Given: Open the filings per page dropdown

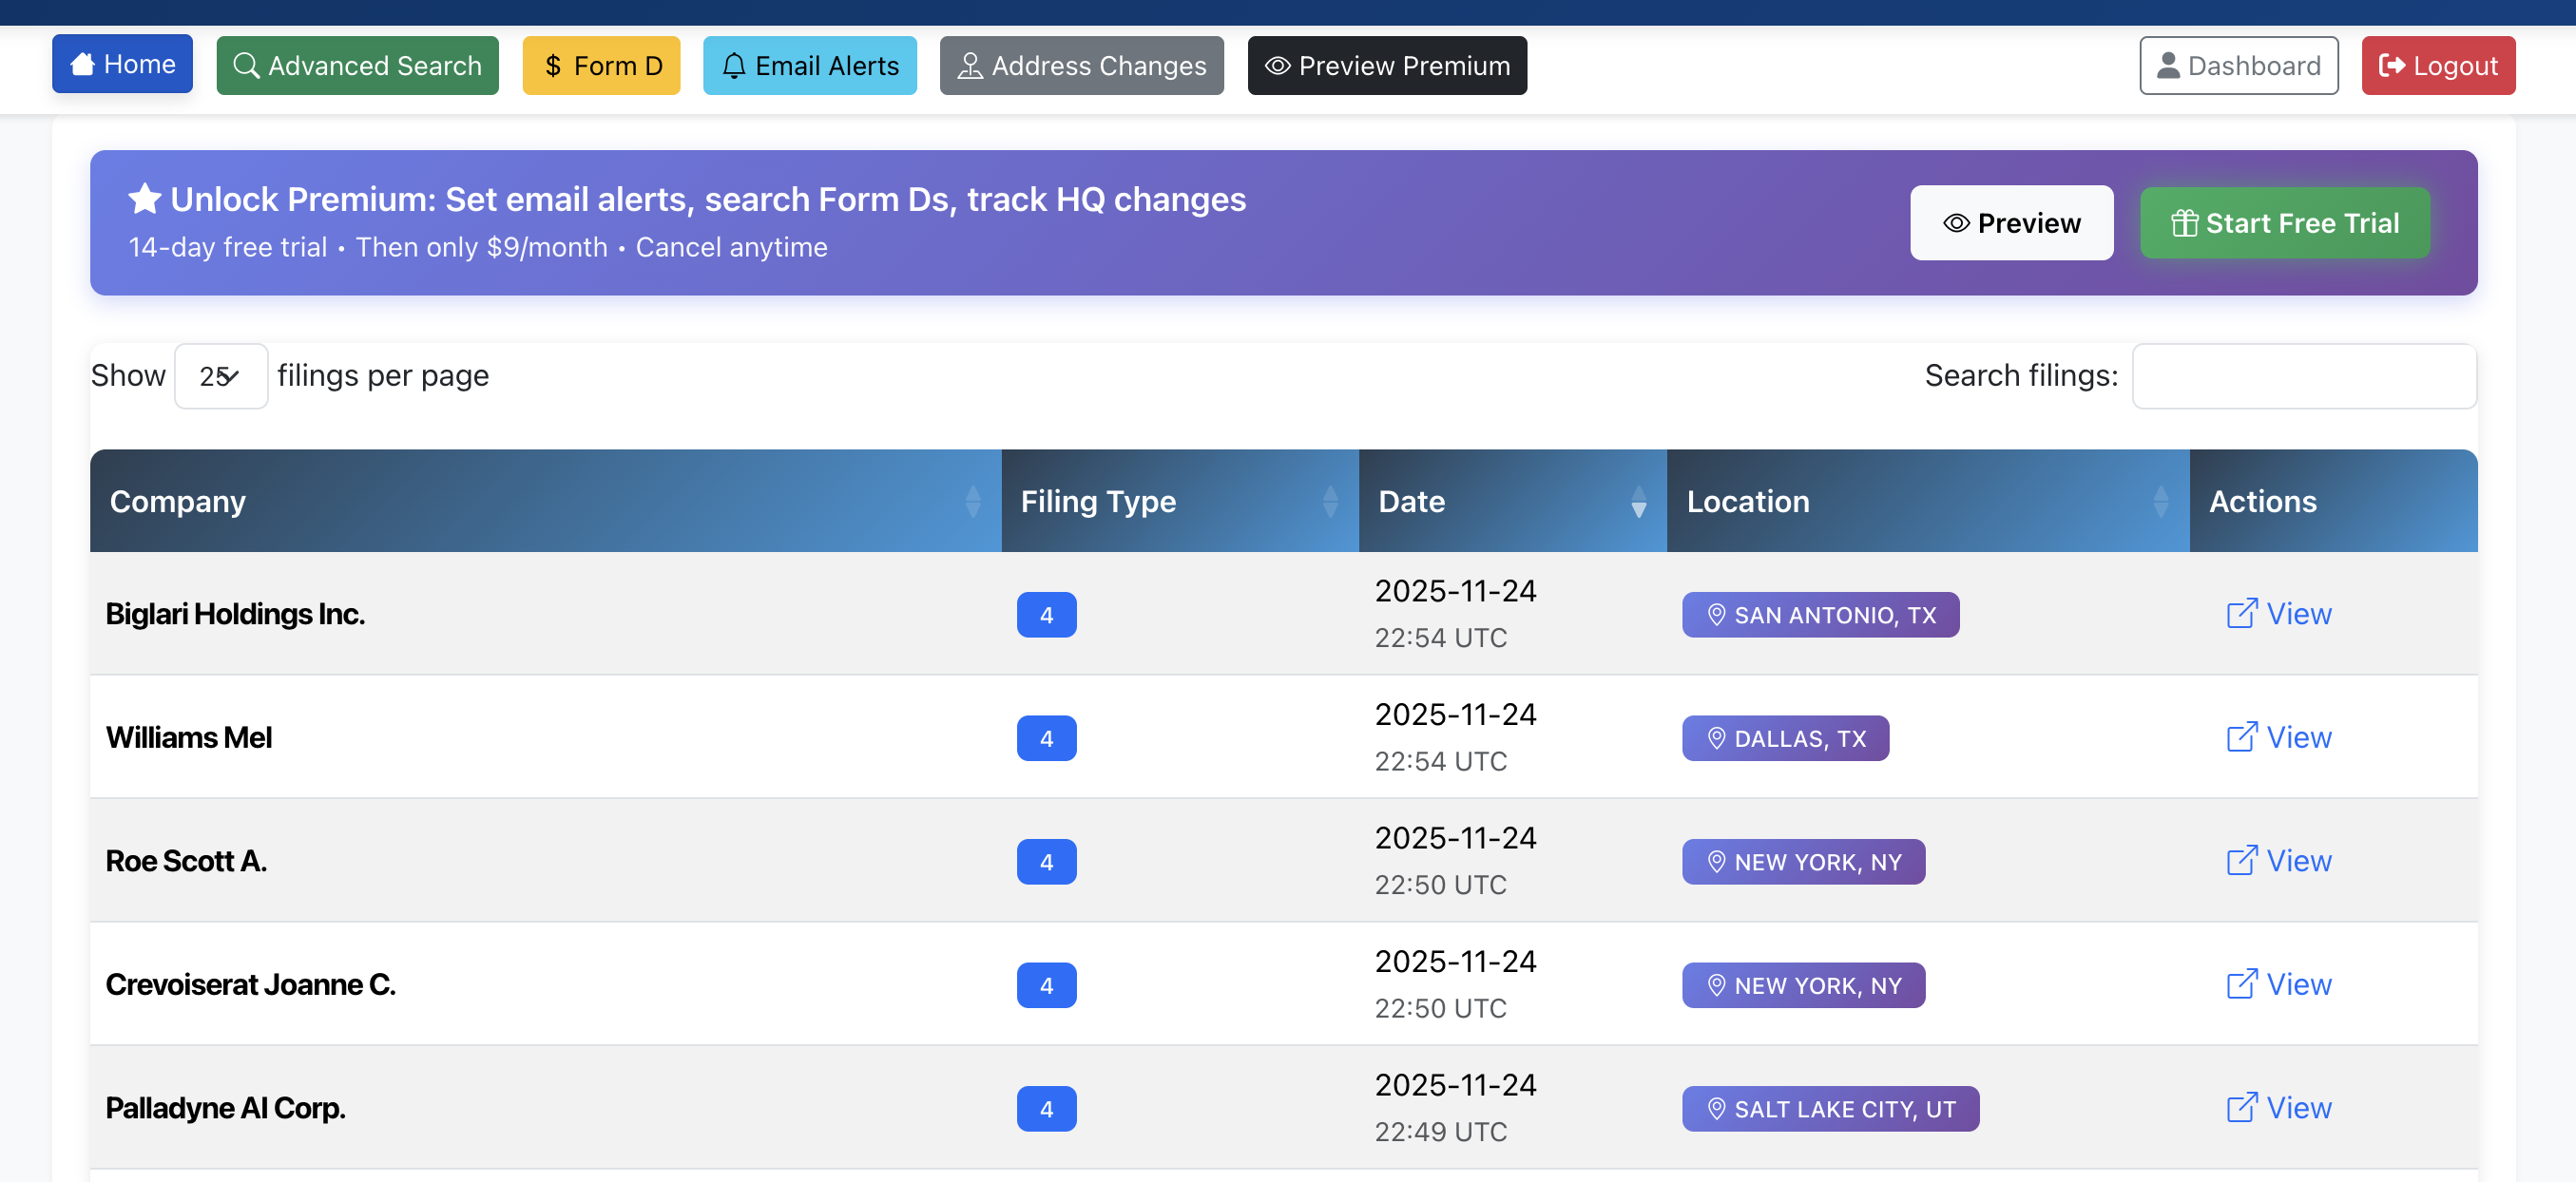Looking at the screenshot, I should (x=220, y=376).
